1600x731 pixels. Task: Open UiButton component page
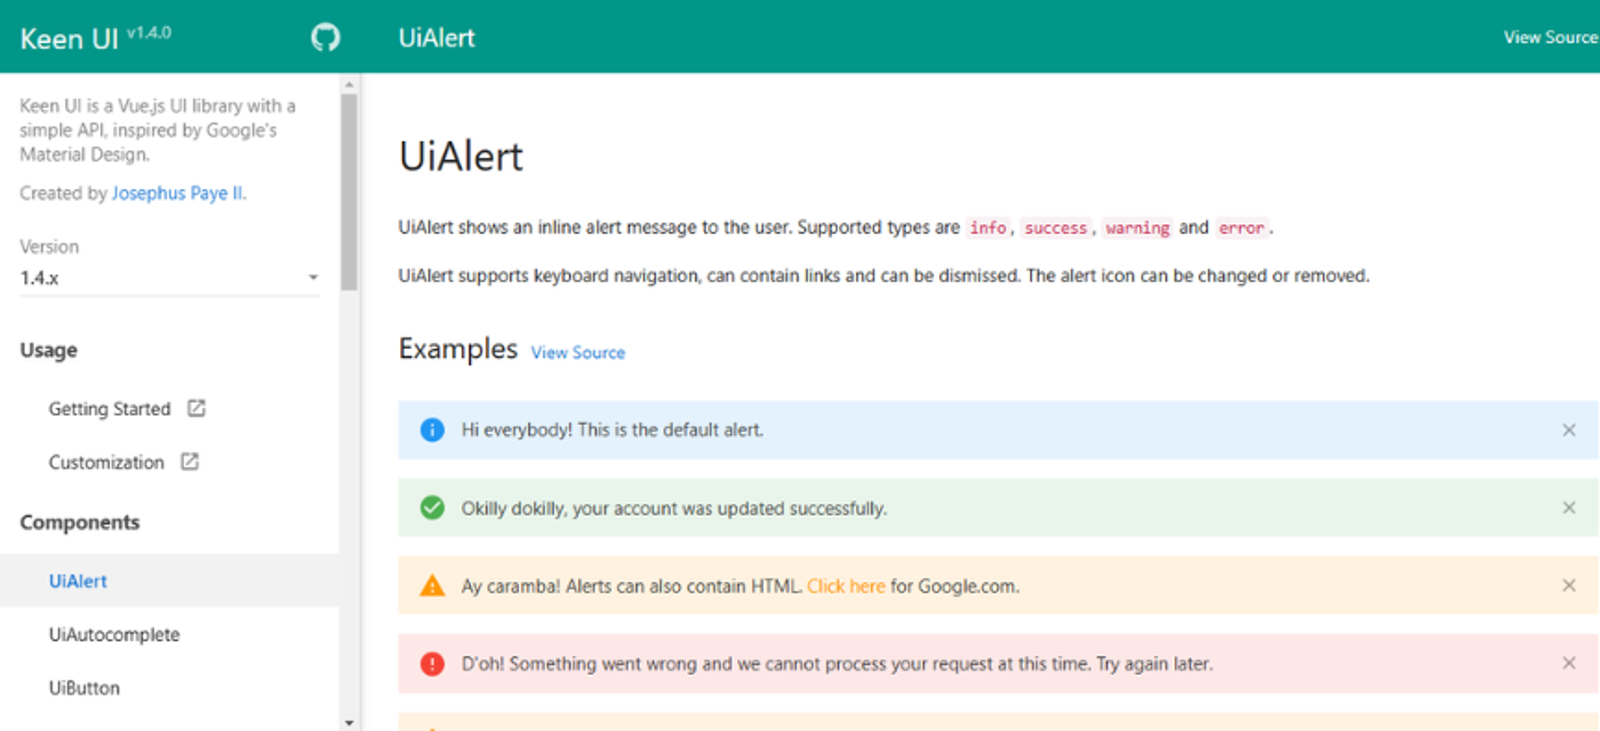click(x=84, y=688)
